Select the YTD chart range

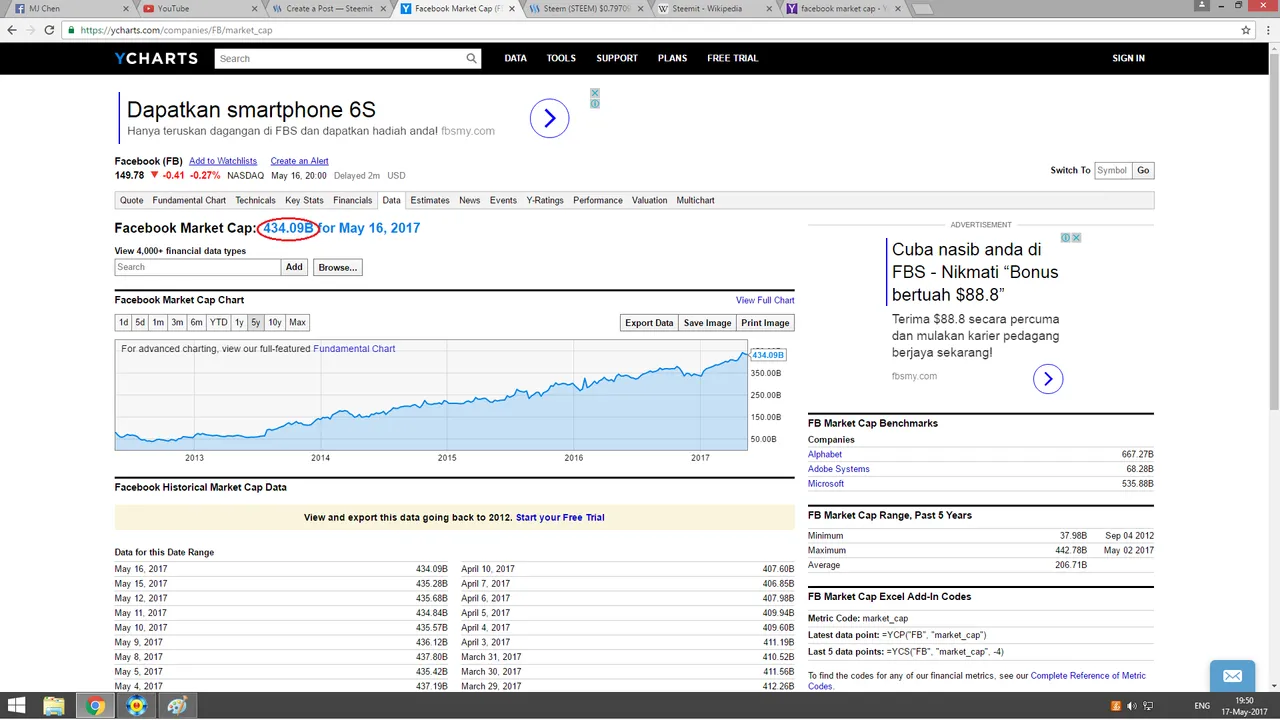click(218, 323)
